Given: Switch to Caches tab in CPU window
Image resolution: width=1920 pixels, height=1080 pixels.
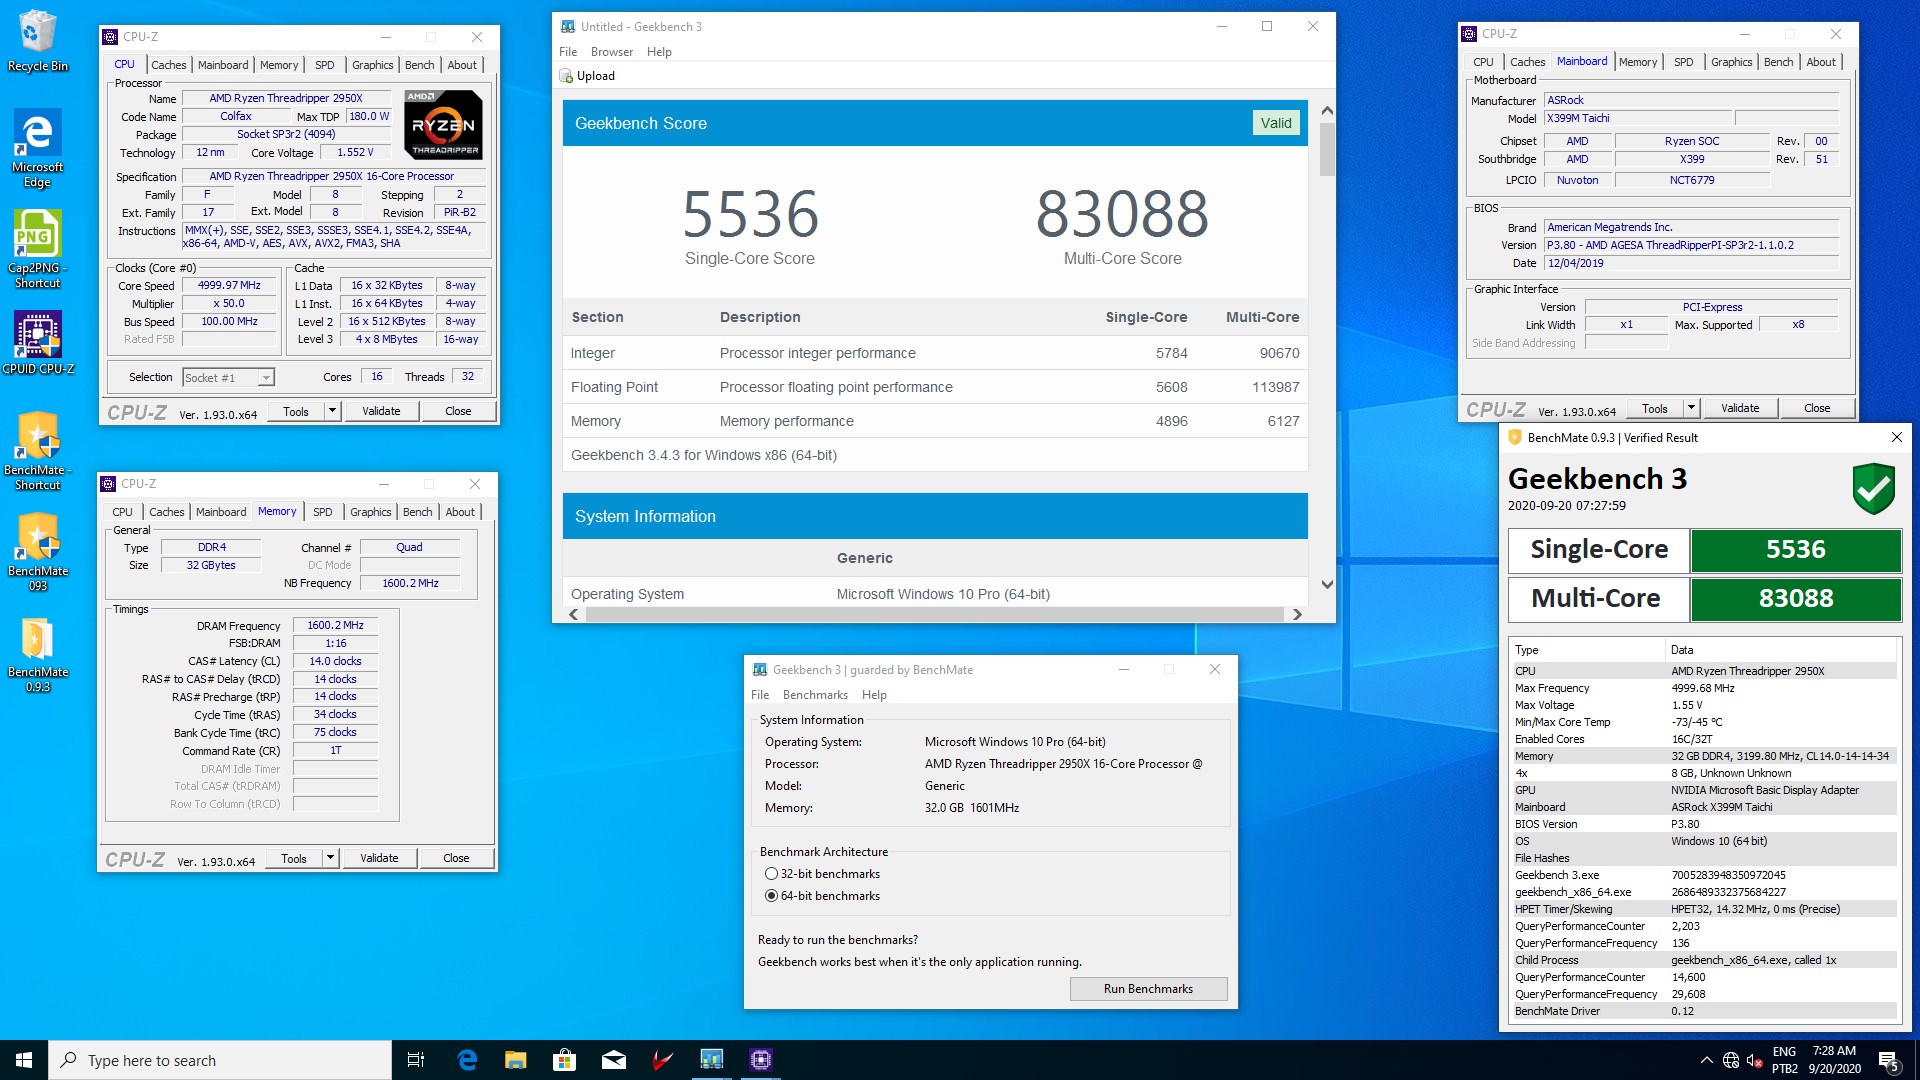Looking at the screenshot, I should click(168, 65).
